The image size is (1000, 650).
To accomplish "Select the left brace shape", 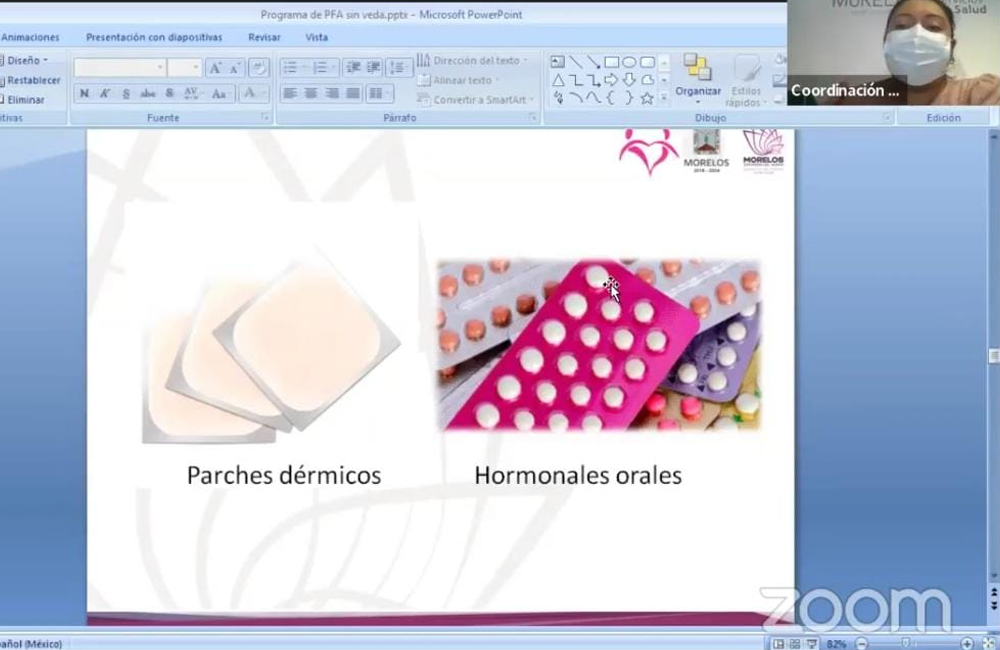I will (x=610, y=98).
